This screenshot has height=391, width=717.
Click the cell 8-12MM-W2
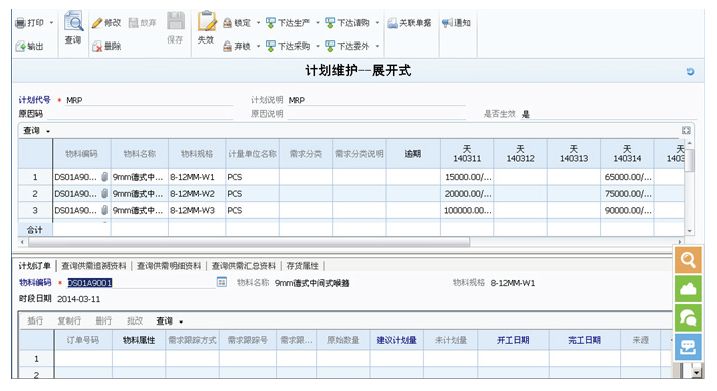coord(197,194)
